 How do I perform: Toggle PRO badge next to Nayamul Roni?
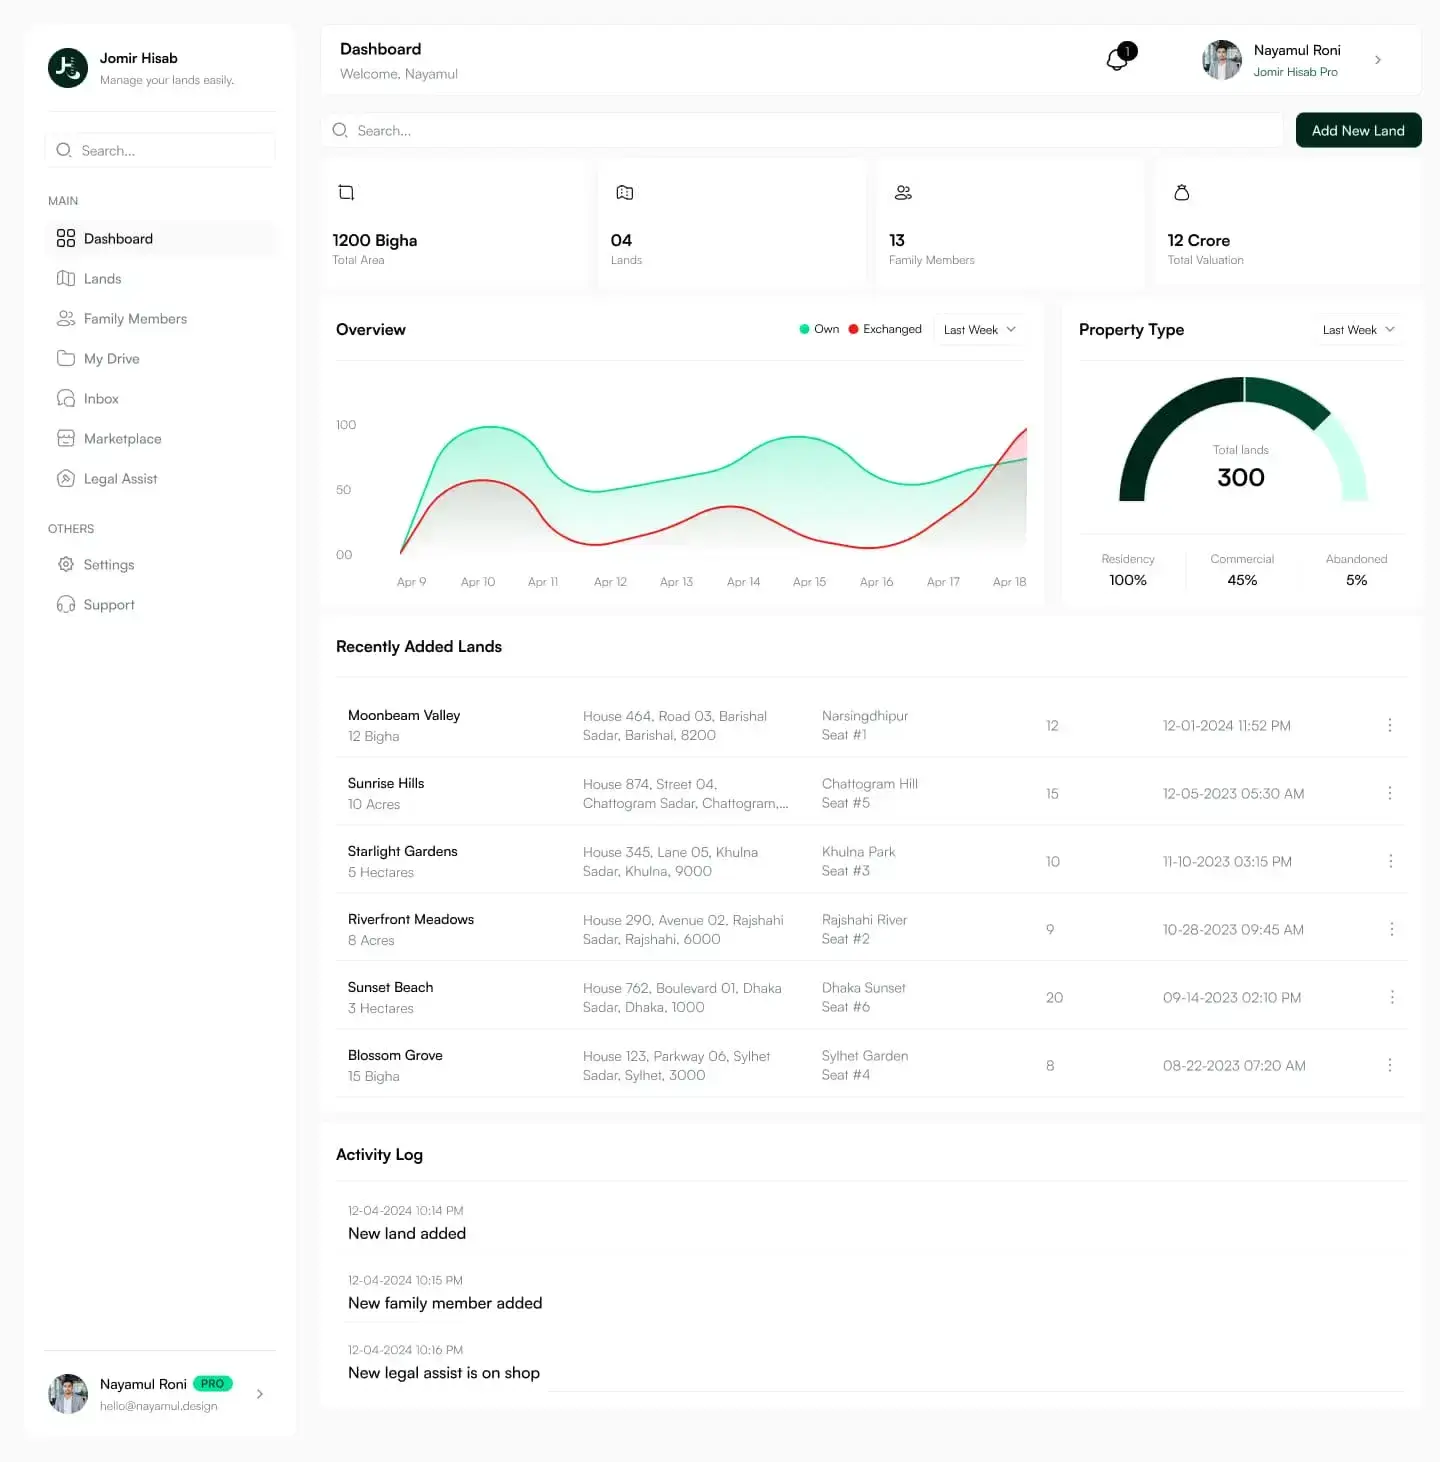click(212, 1383)
